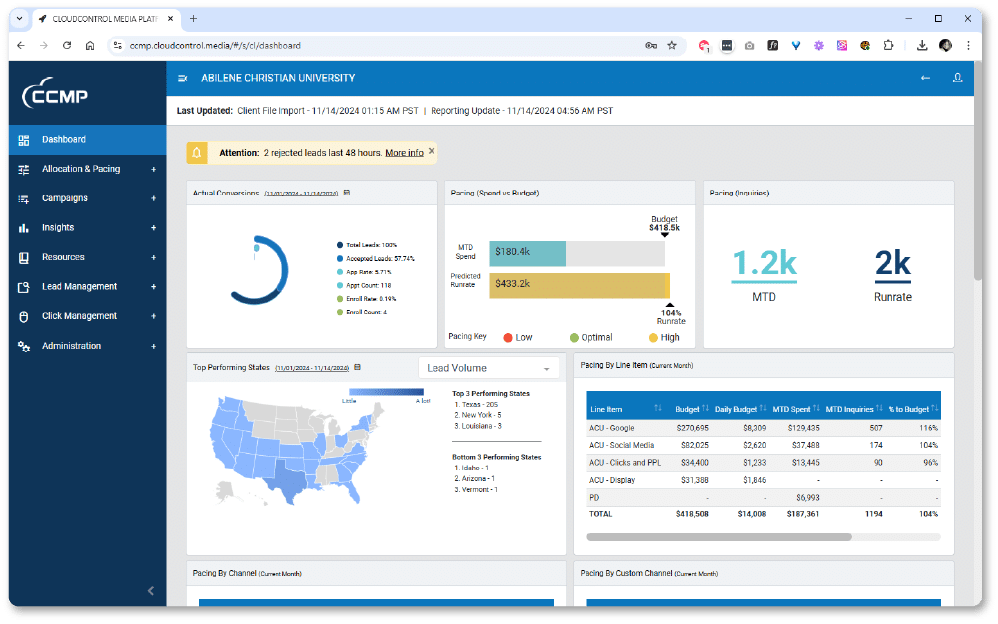Click the Allocation & Pacing sliders icon
The image size is (998, 624).
coord(24,169)
